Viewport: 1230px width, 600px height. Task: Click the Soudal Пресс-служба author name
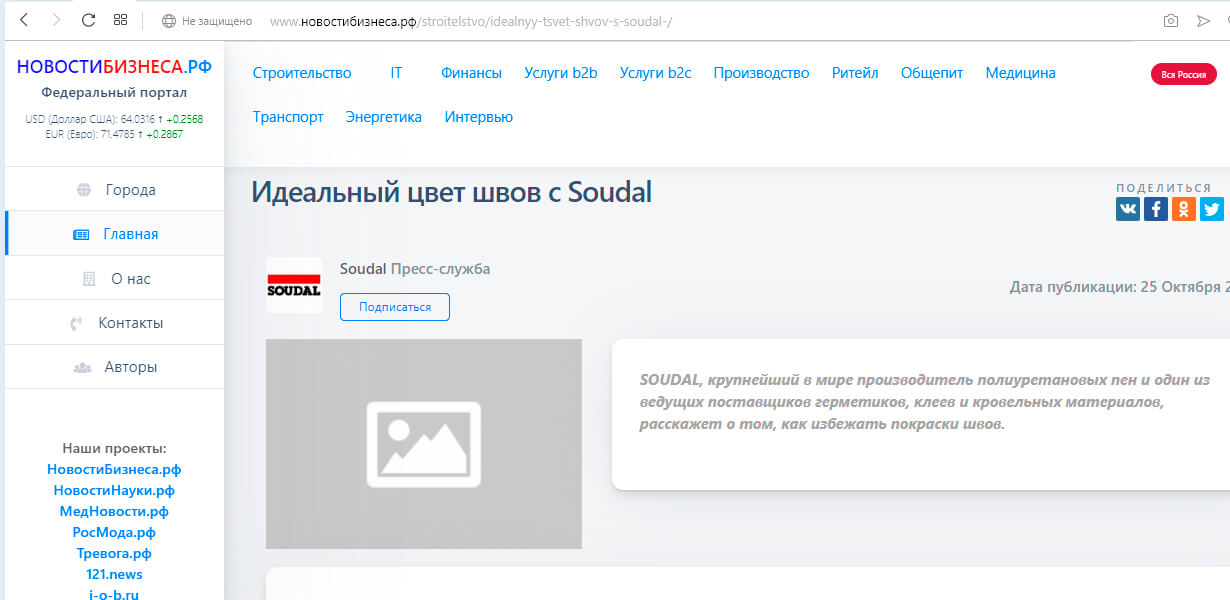415,269
